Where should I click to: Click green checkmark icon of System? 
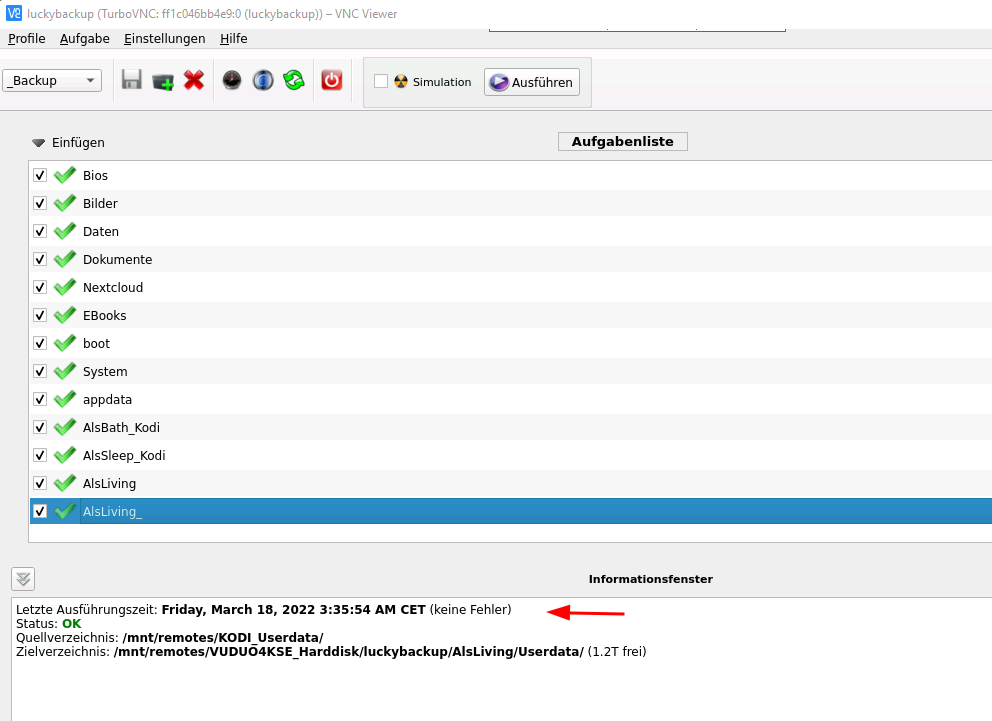(x=65, y=371)
